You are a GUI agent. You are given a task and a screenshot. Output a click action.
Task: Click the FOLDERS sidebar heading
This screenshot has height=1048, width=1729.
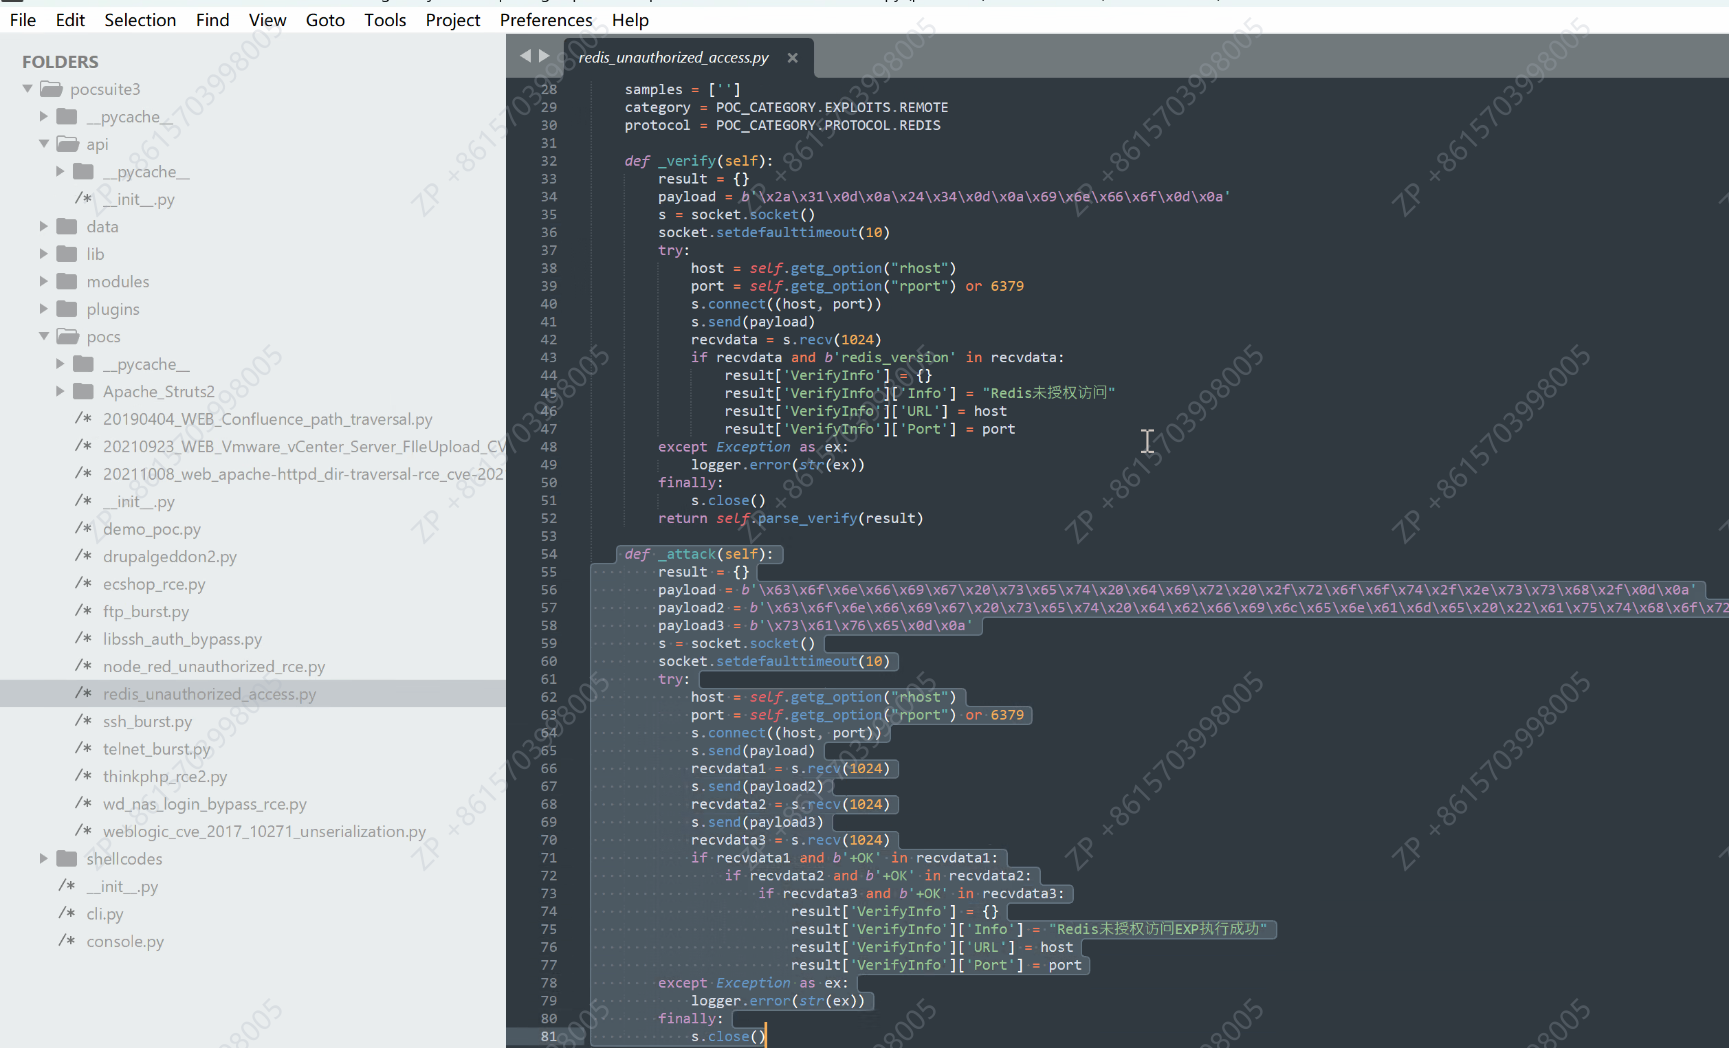60,62
